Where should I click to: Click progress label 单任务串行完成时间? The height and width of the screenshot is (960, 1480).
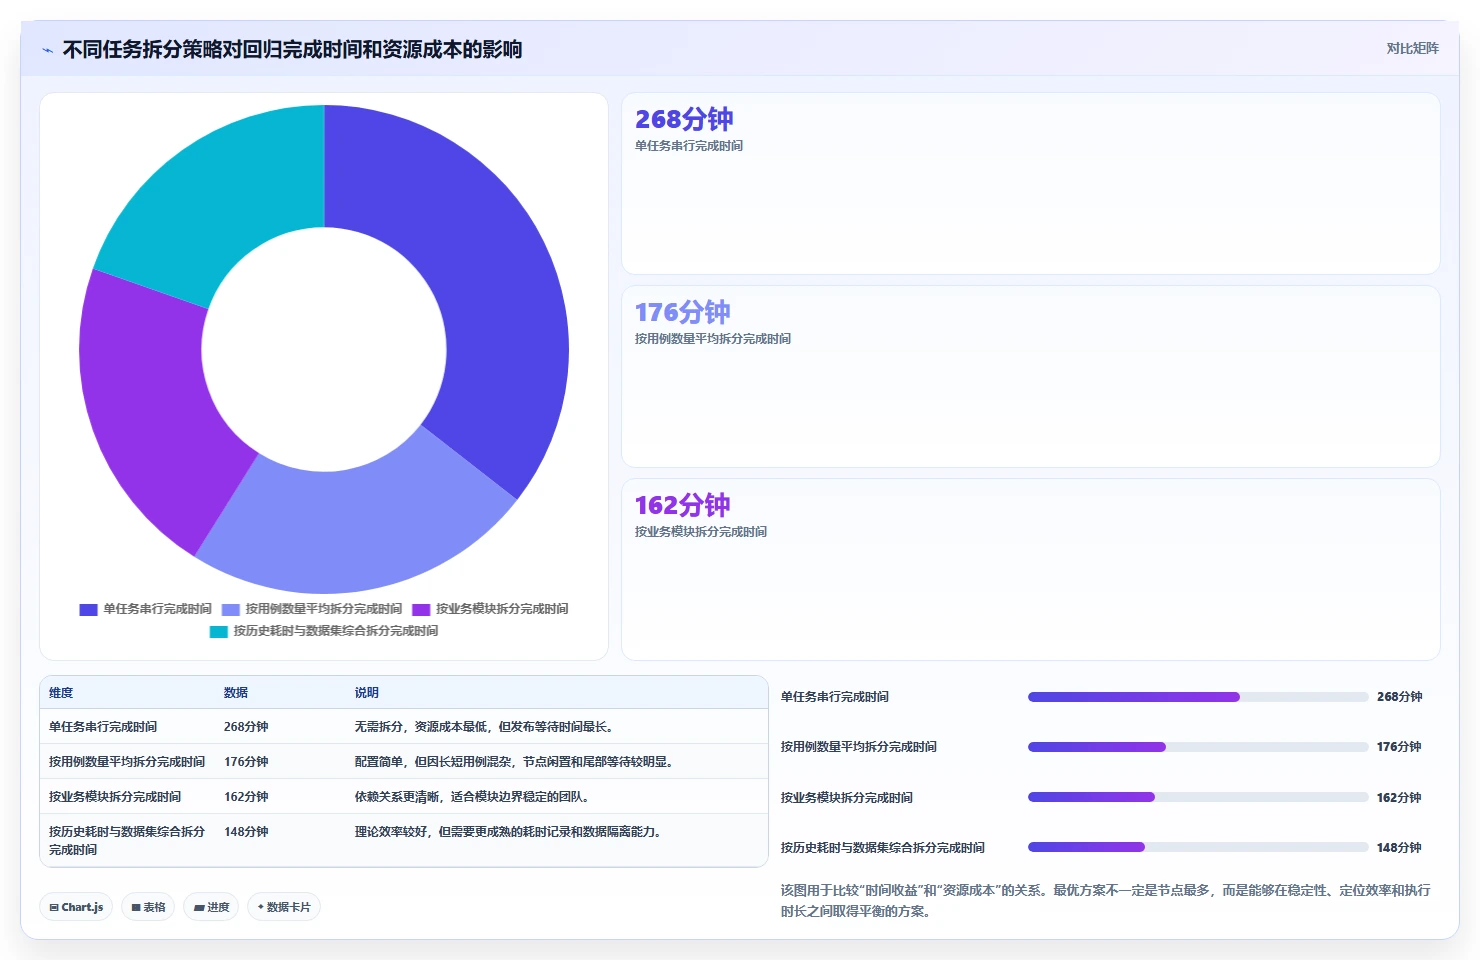coord(835,697)
